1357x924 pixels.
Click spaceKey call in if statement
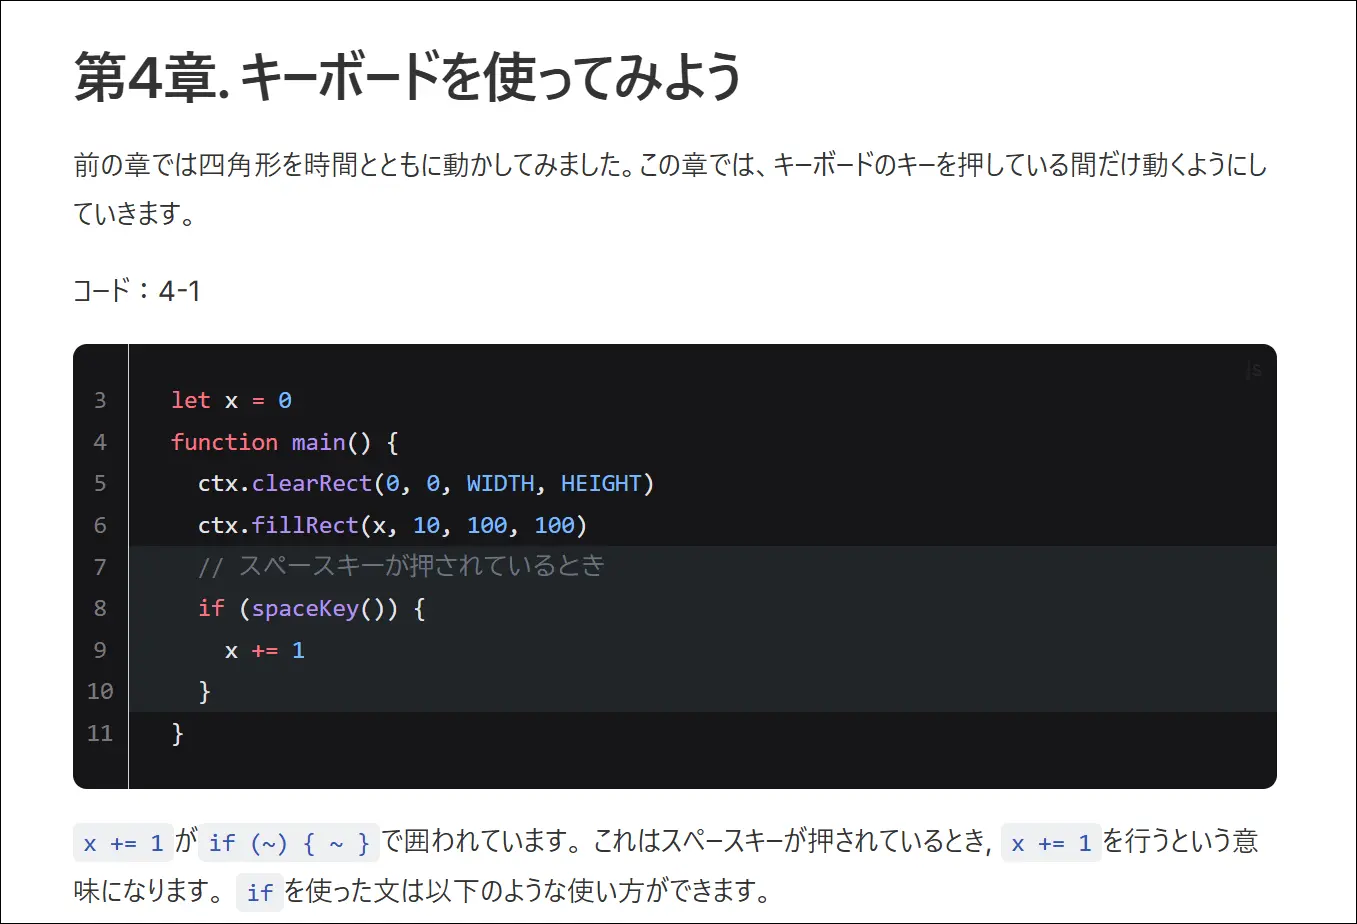pyautogui.click(x=304, y=609)
